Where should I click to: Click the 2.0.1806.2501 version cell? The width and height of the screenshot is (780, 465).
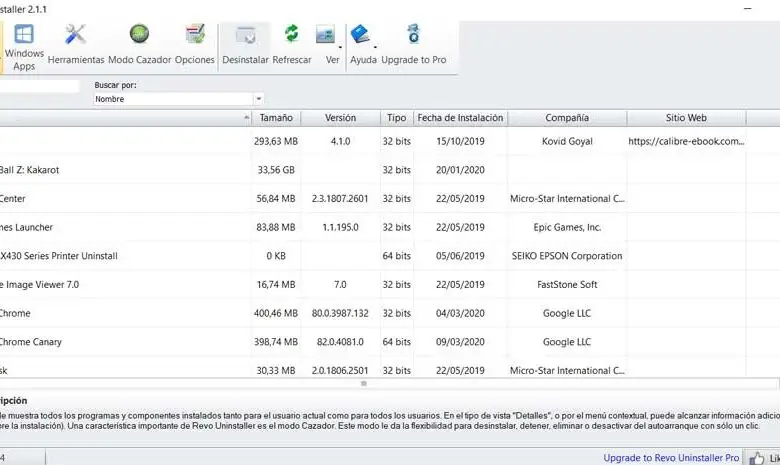(x=340, y=371)
